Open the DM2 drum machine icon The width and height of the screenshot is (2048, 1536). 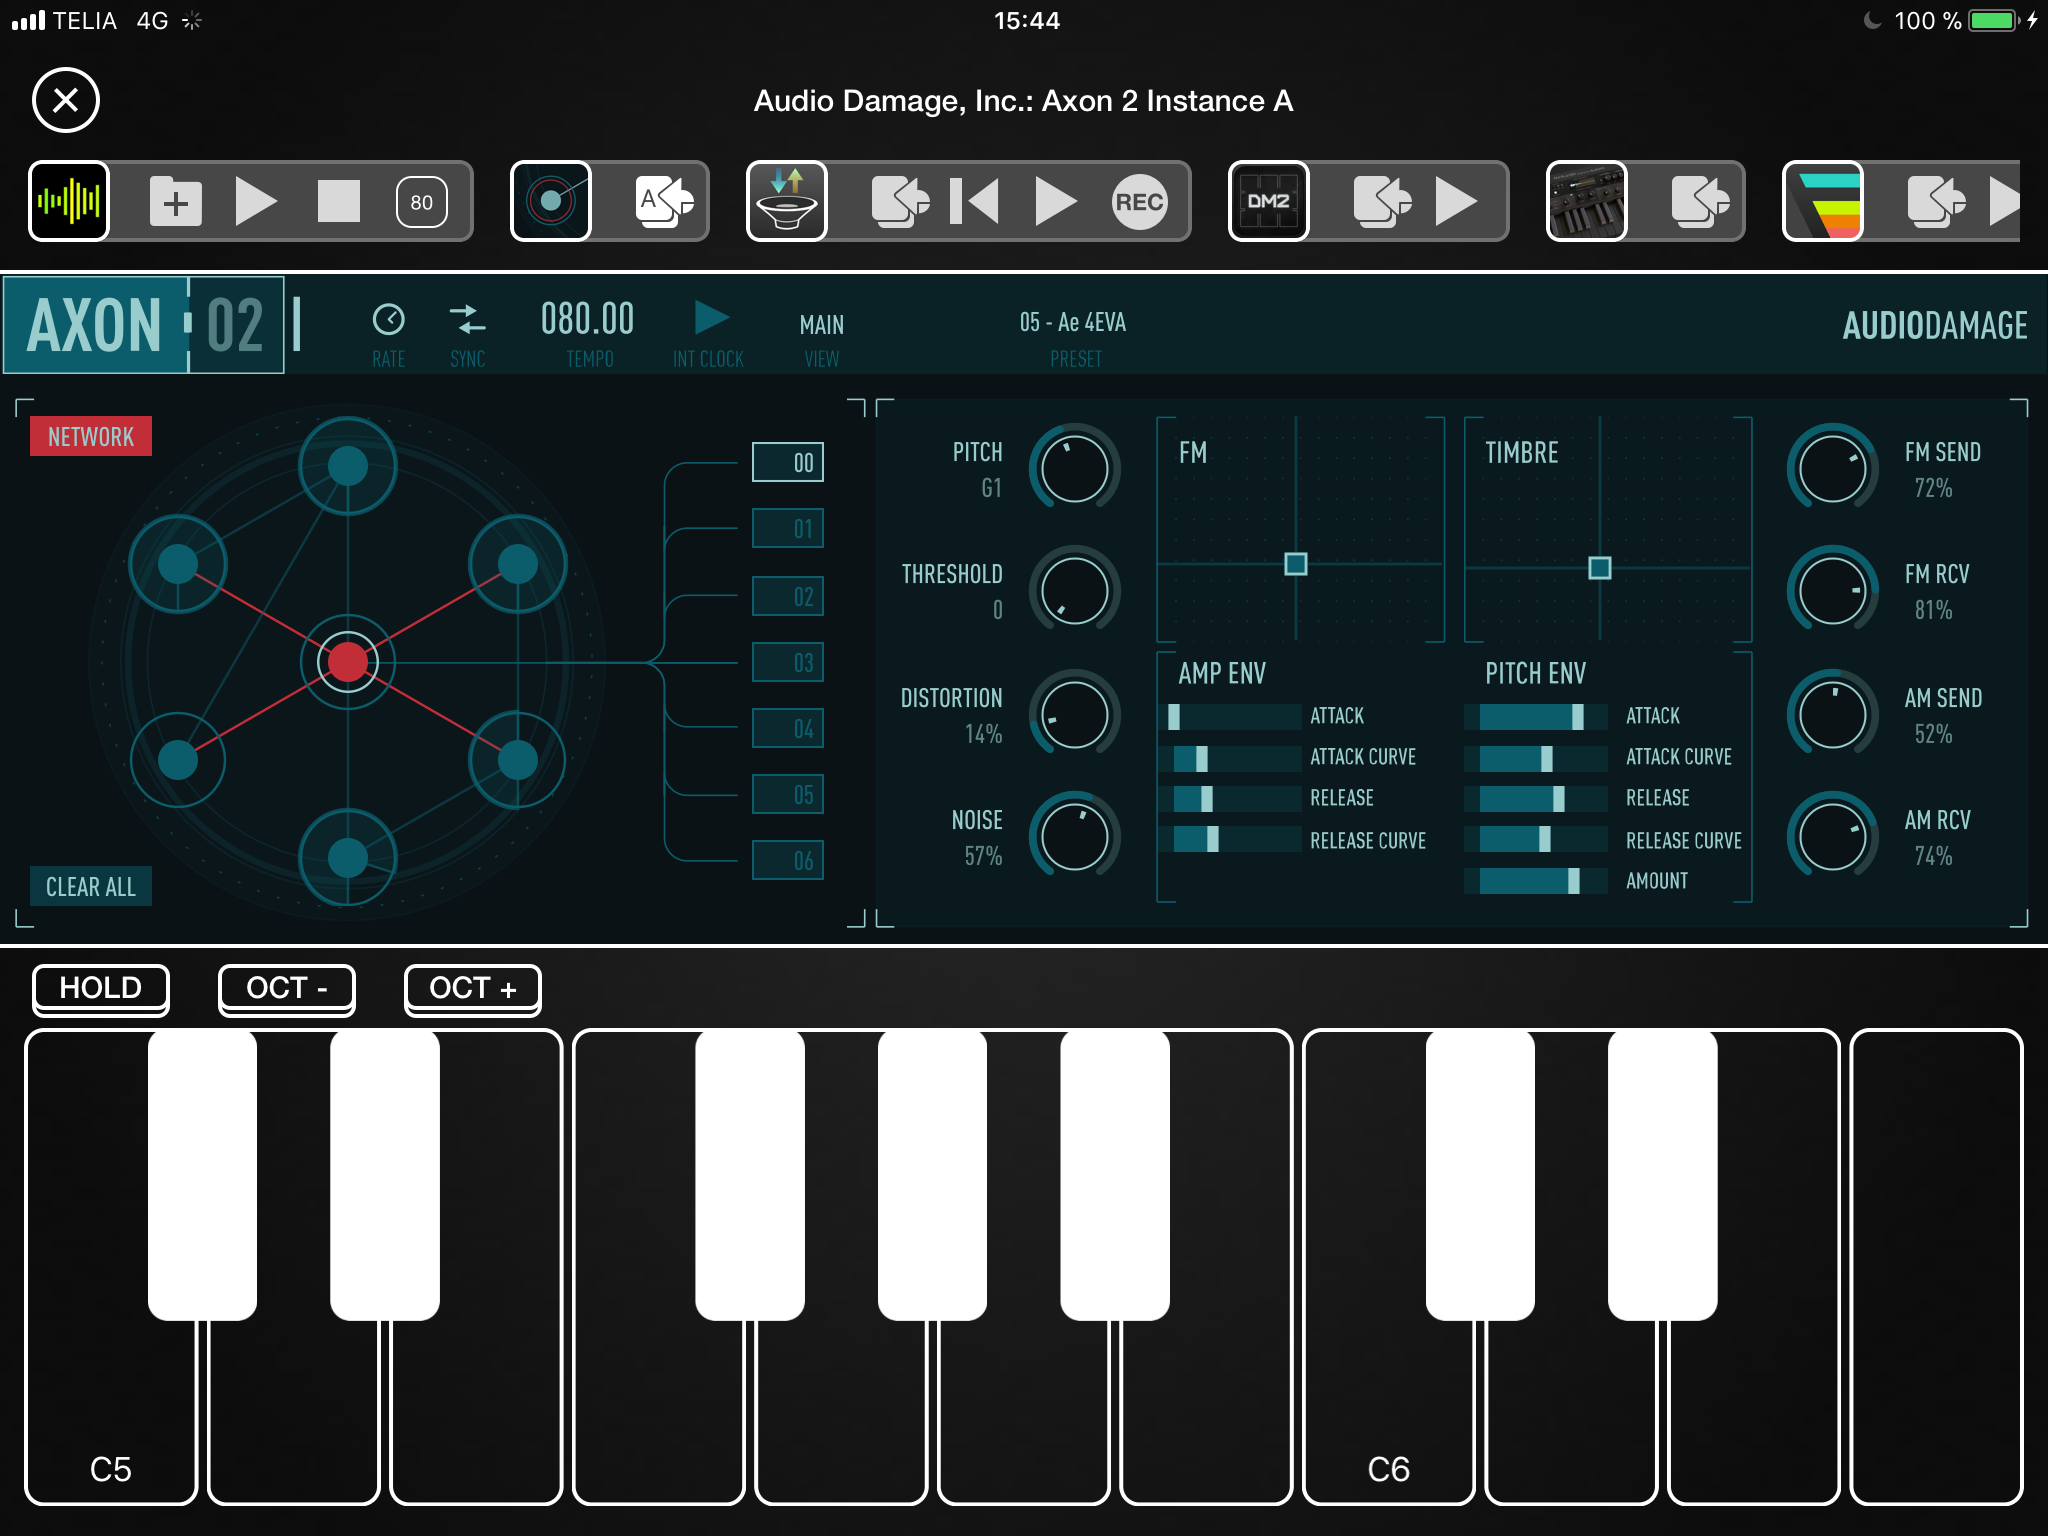click(1269, 201)
